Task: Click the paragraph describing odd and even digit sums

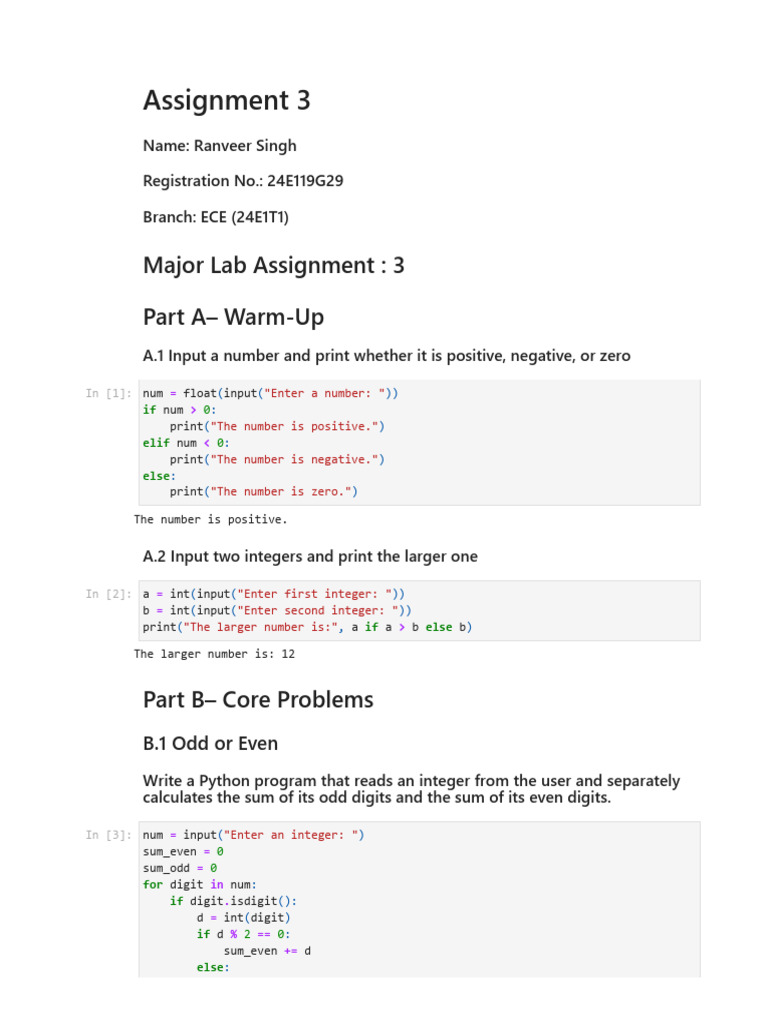Action: [x=411, y=789]
